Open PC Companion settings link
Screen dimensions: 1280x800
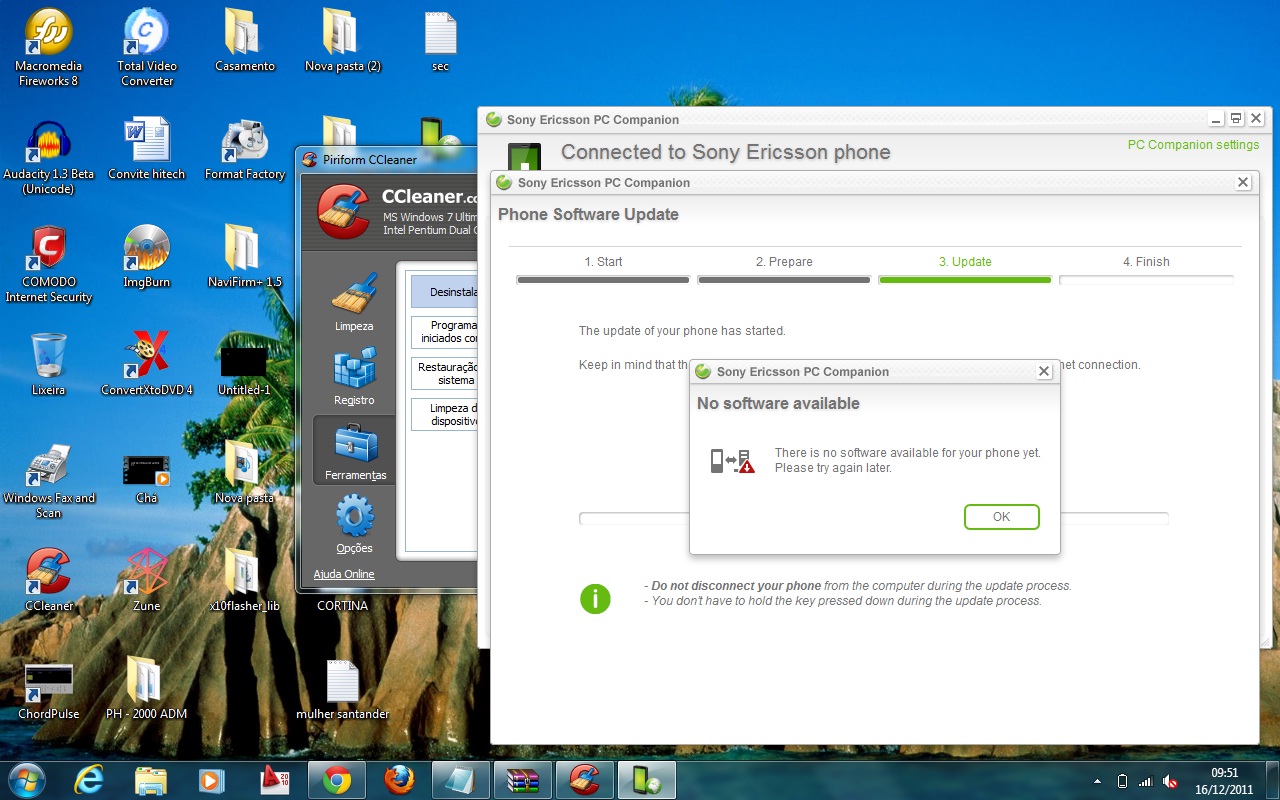pyautogui.click(x=1193, y=145)
